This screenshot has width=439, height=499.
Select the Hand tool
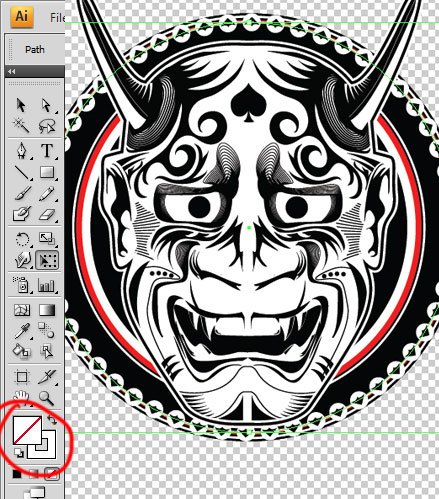click(21, 397)
